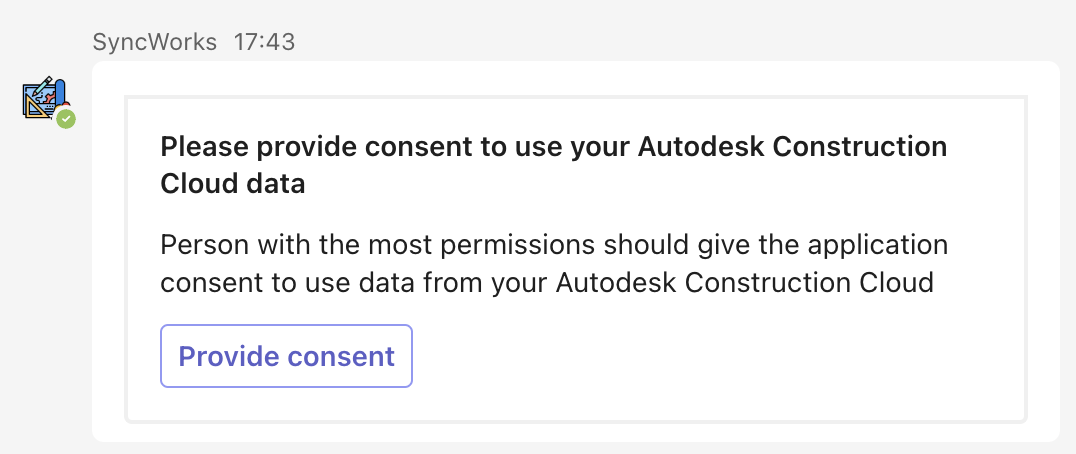Click the blueprint drawing in the avatar

pyautogui.click(x=42, y=98)
